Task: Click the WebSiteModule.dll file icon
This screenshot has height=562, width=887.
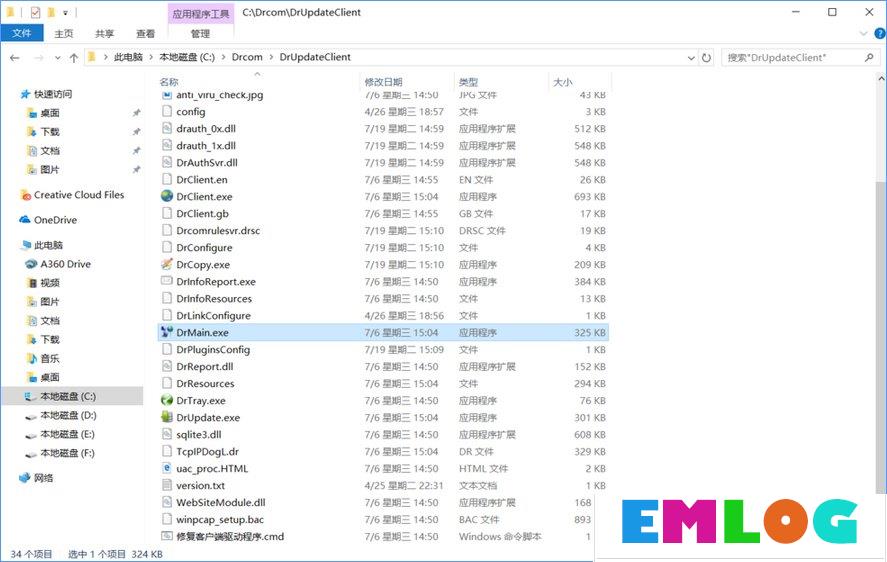Action: (167, 502)
